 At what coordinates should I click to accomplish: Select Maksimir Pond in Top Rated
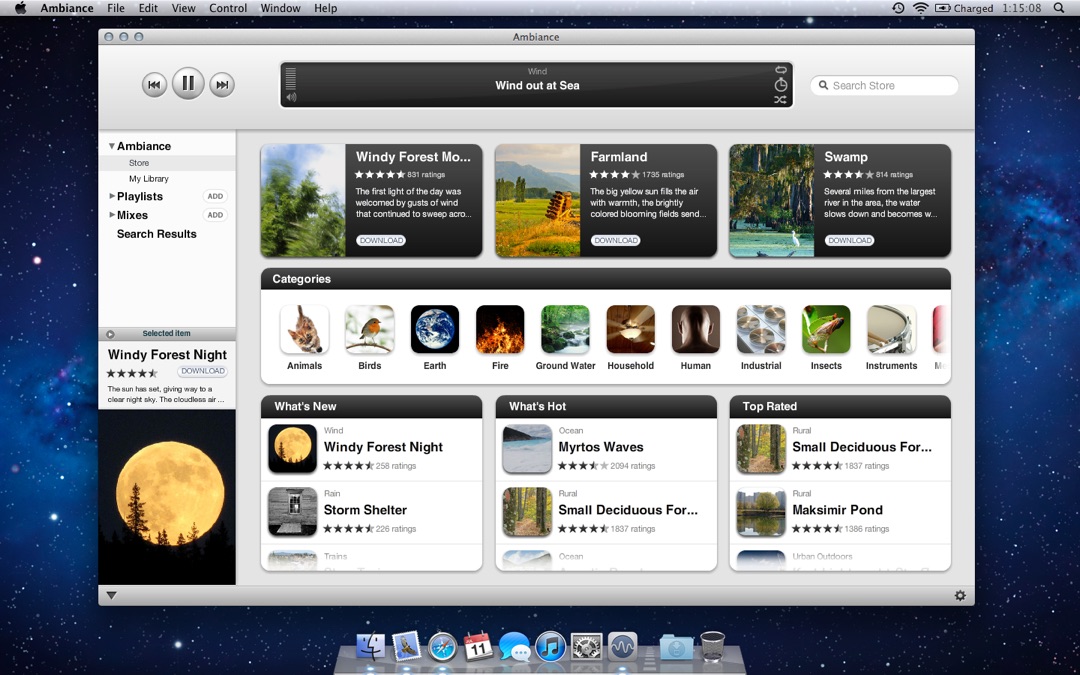[840, 512]
